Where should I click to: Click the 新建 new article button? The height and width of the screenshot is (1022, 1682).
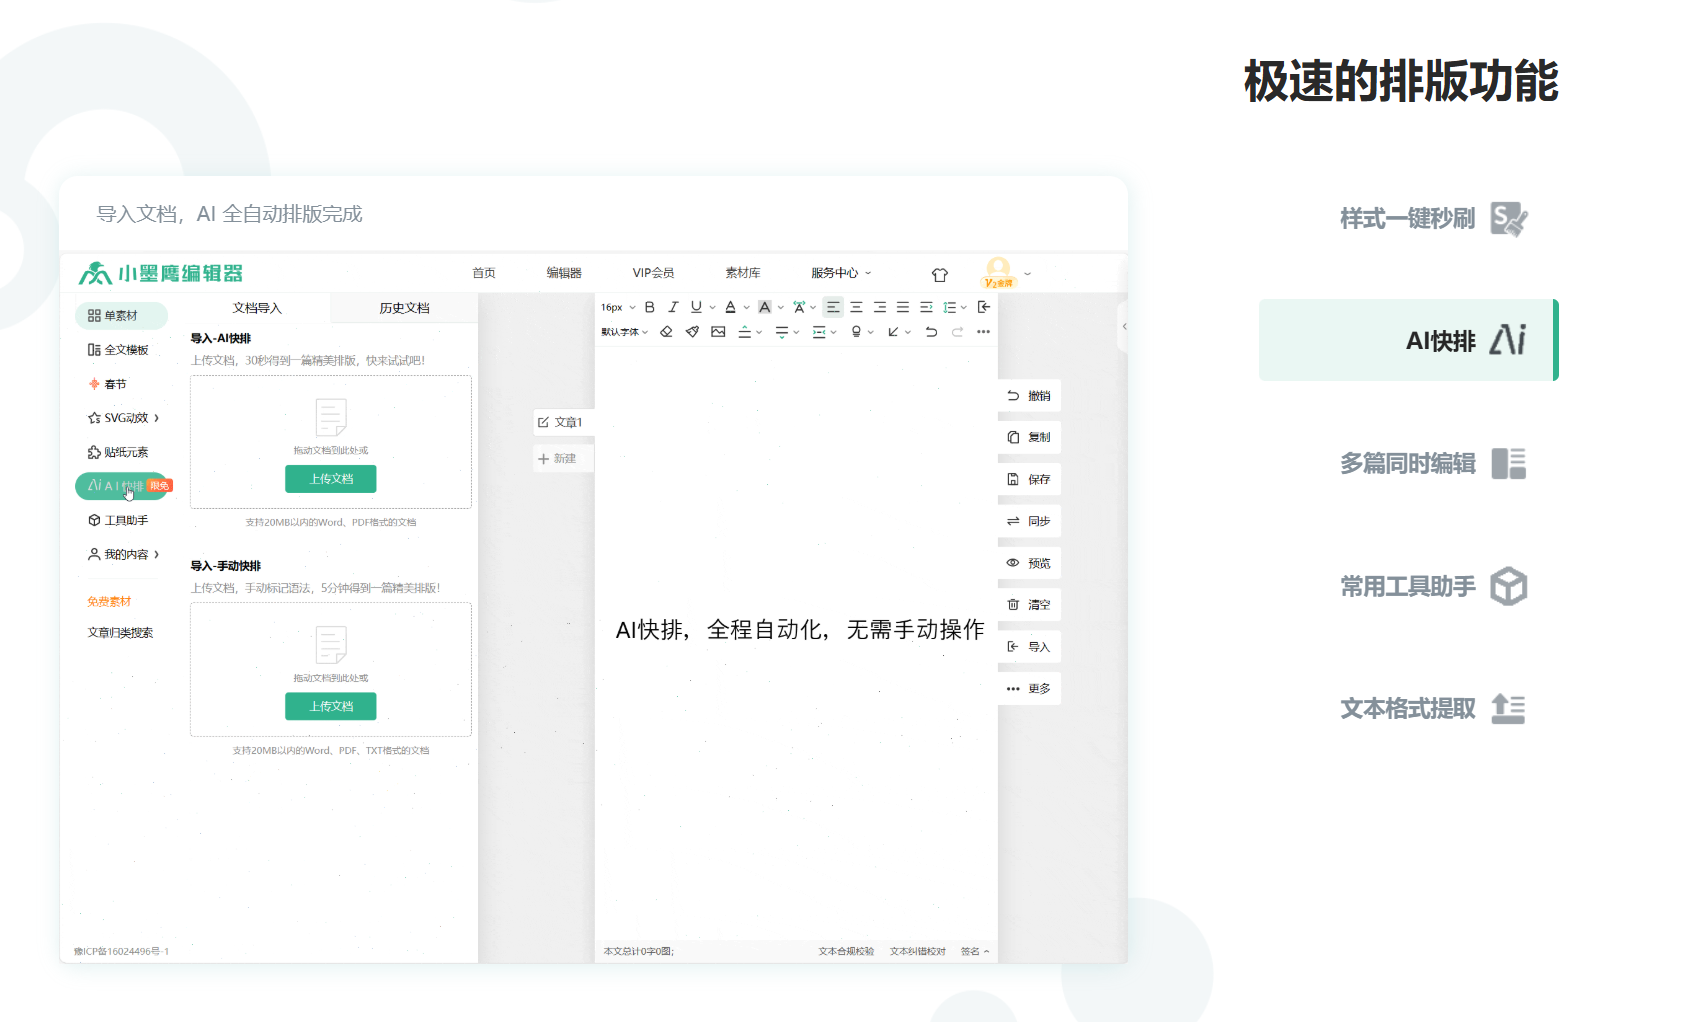[558, 459]
